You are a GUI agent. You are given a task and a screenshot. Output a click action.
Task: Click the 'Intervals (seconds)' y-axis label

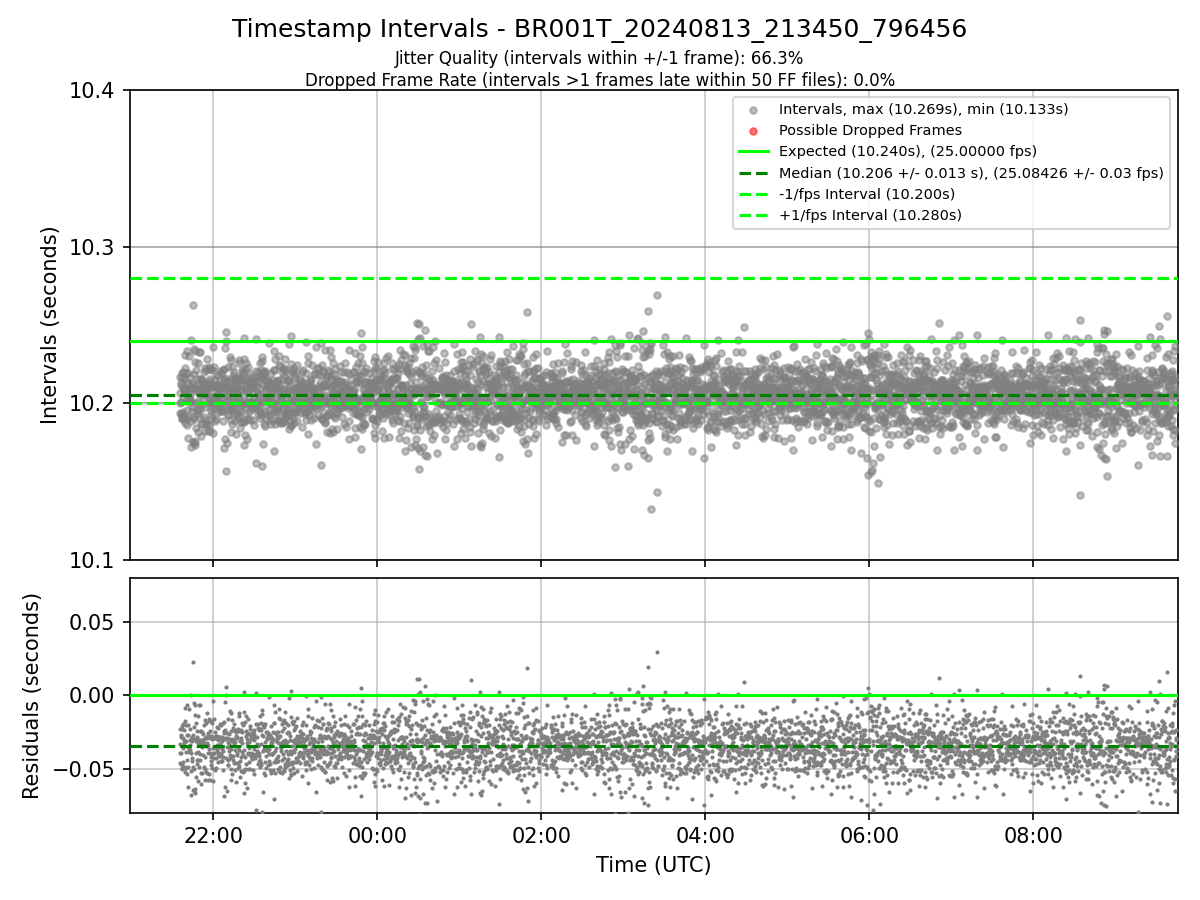[x=49, y=325]
